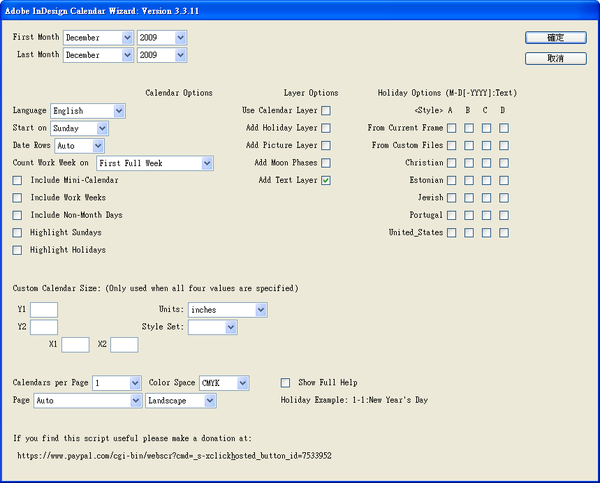Image resolution: width=600 pixels, height=483 pixels.
Task: Click the PayPal donation URL text
Action: 174,456
